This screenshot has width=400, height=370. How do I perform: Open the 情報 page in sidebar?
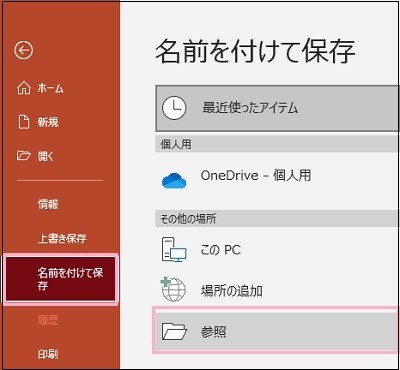pyautogui.click(x=48, y=204)
